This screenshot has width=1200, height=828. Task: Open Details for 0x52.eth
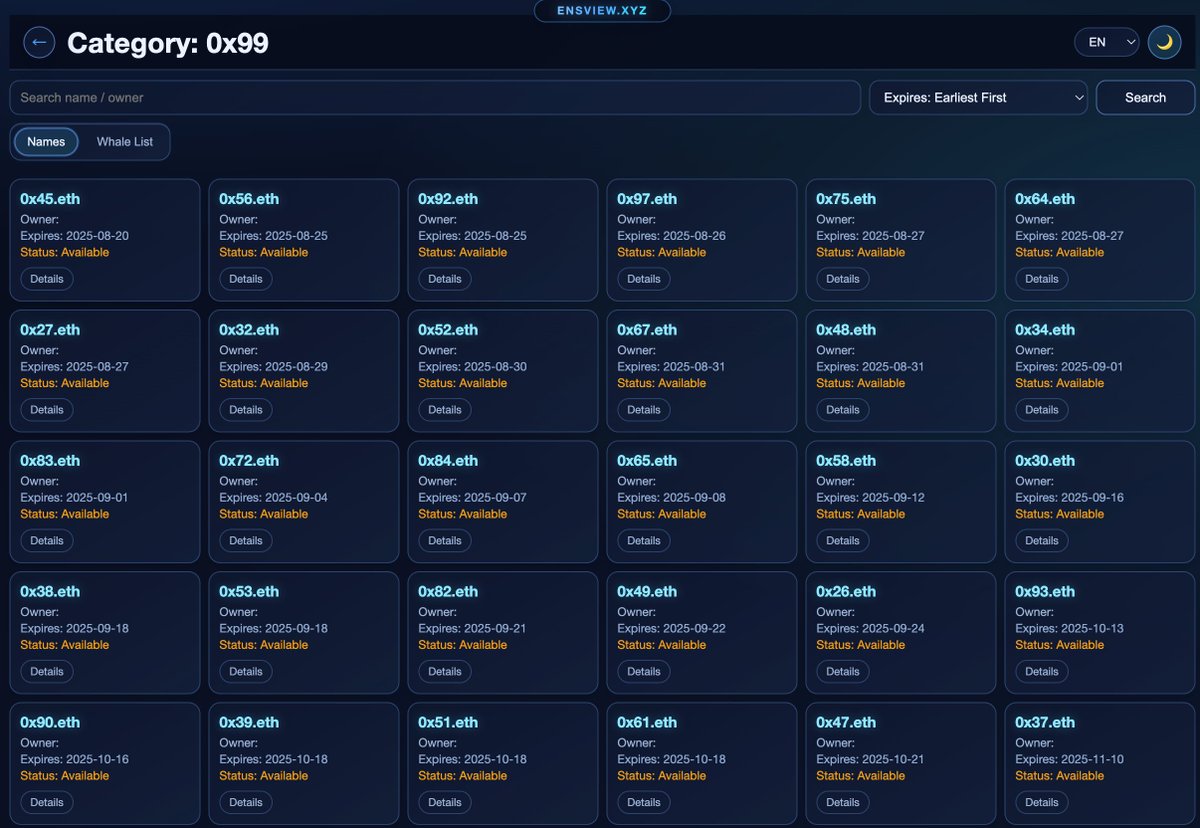[x=445, y=410]
